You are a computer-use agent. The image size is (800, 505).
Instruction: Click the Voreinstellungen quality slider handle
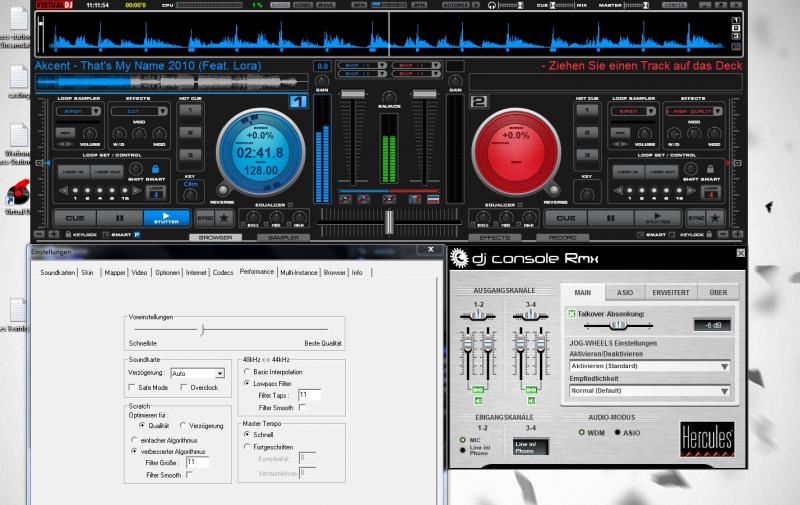click(203, 330)
